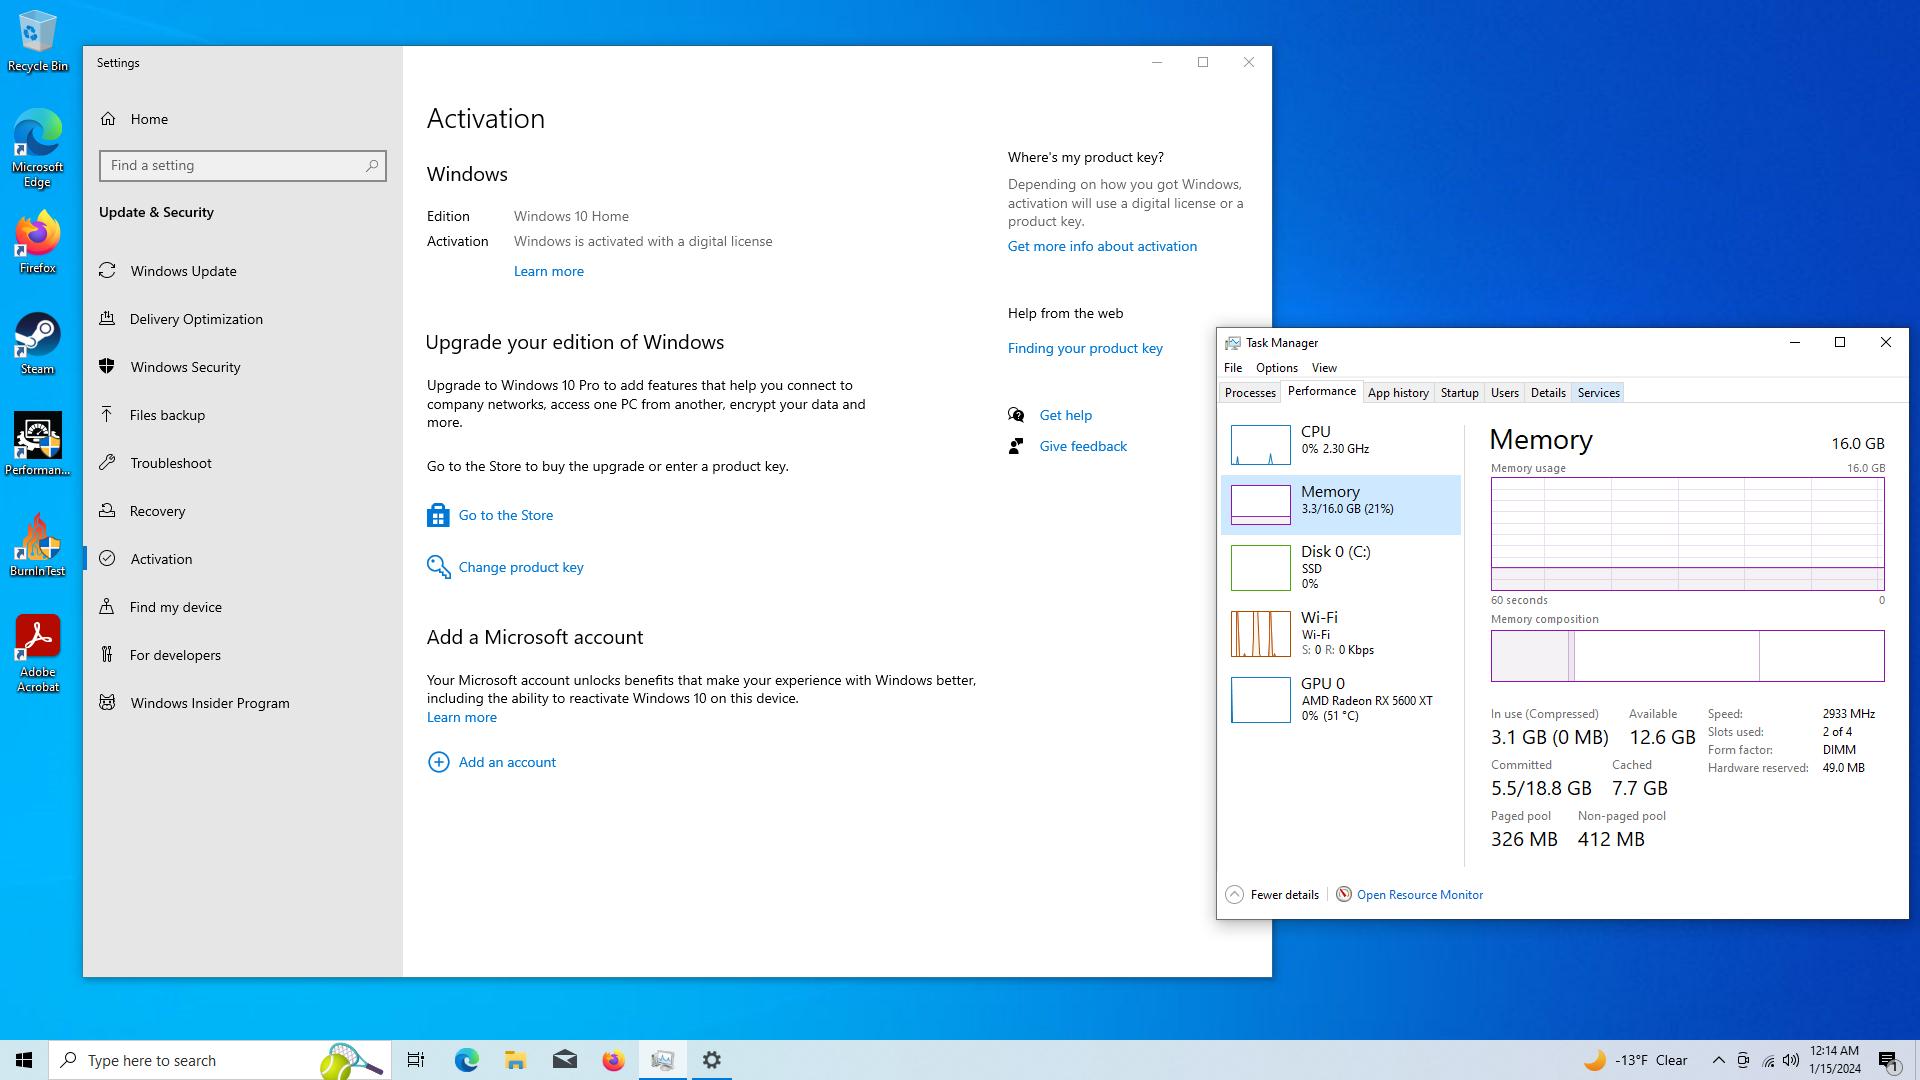Select the Adobe Acrobat desktop icon
Image resolution: width=1920 pixels, height=1080 pixels.
tap(37, 653)
